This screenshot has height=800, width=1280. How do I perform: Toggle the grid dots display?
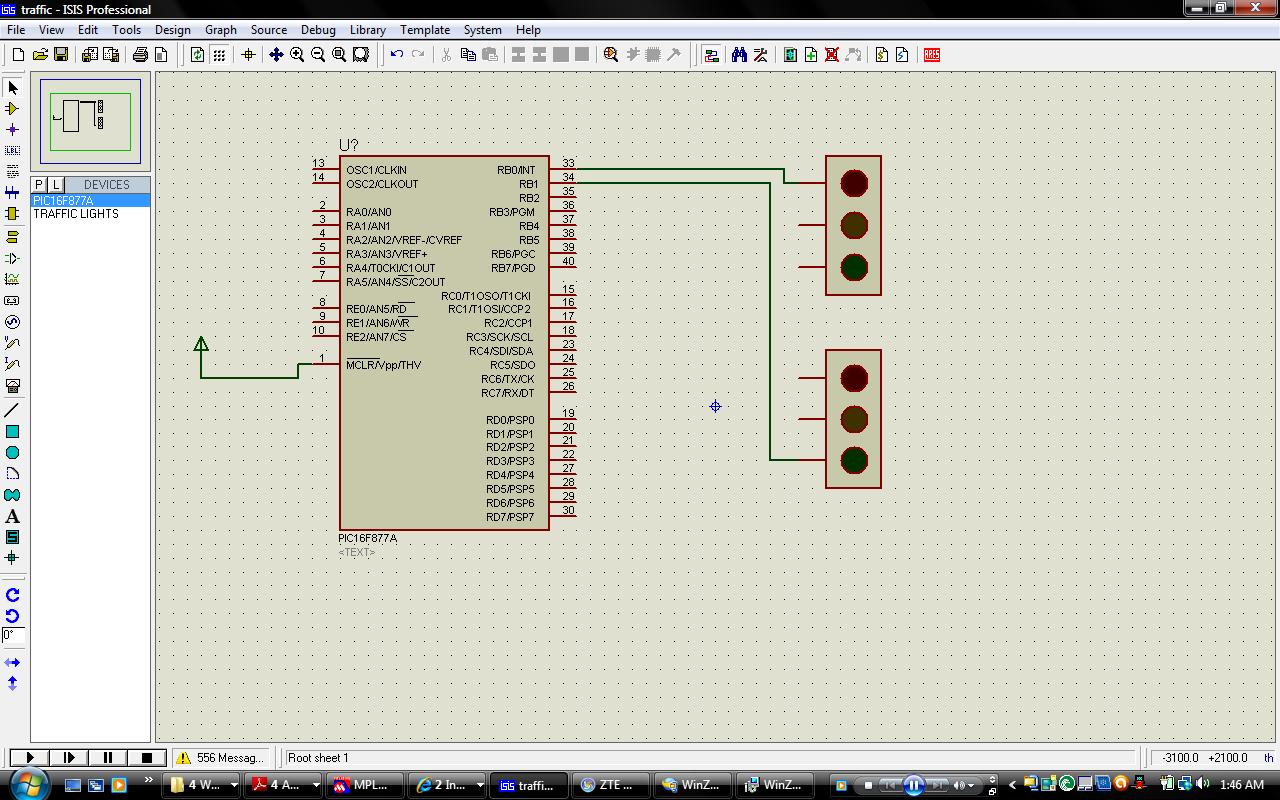click(219, 55)
